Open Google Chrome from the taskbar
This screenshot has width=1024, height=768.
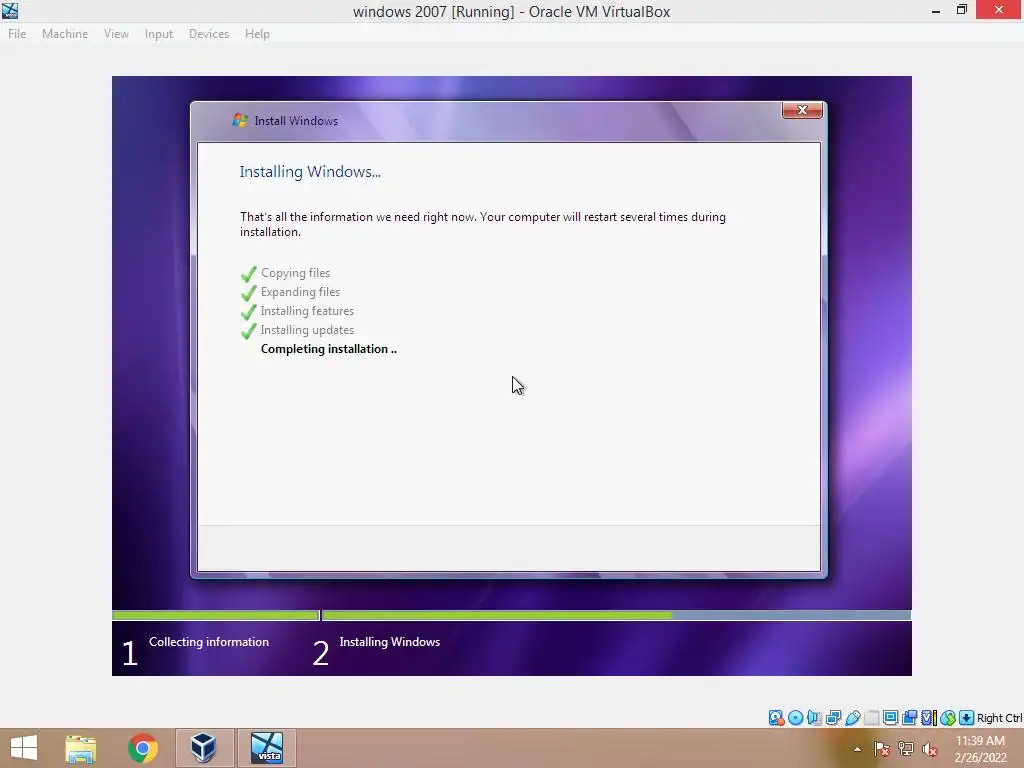[142, 748]
